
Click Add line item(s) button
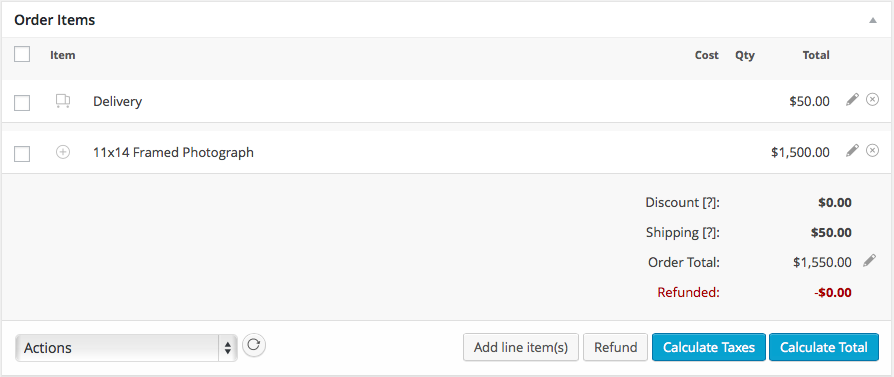521,347
